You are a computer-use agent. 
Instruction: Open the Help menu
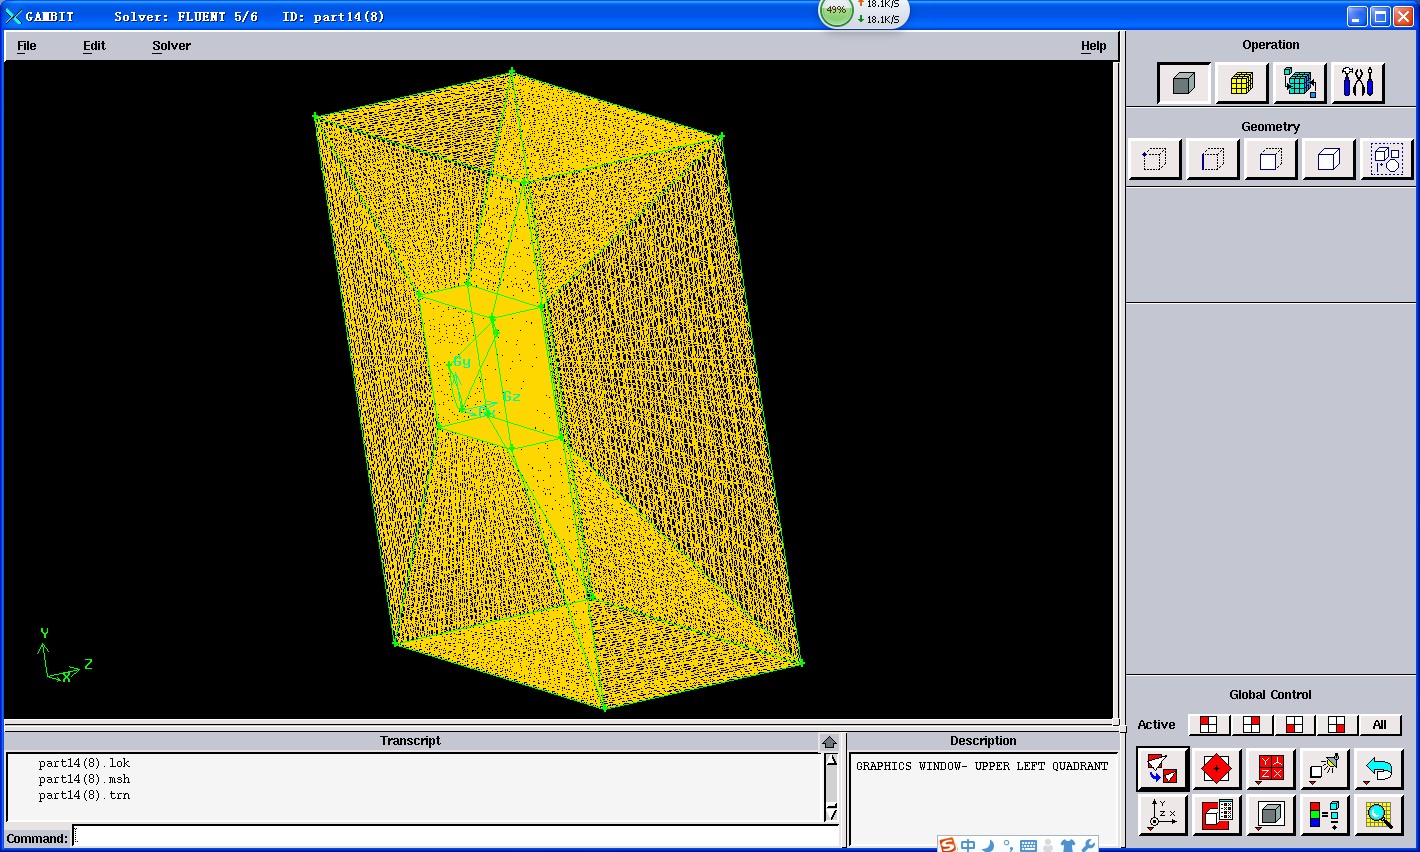pos(1093,46)
